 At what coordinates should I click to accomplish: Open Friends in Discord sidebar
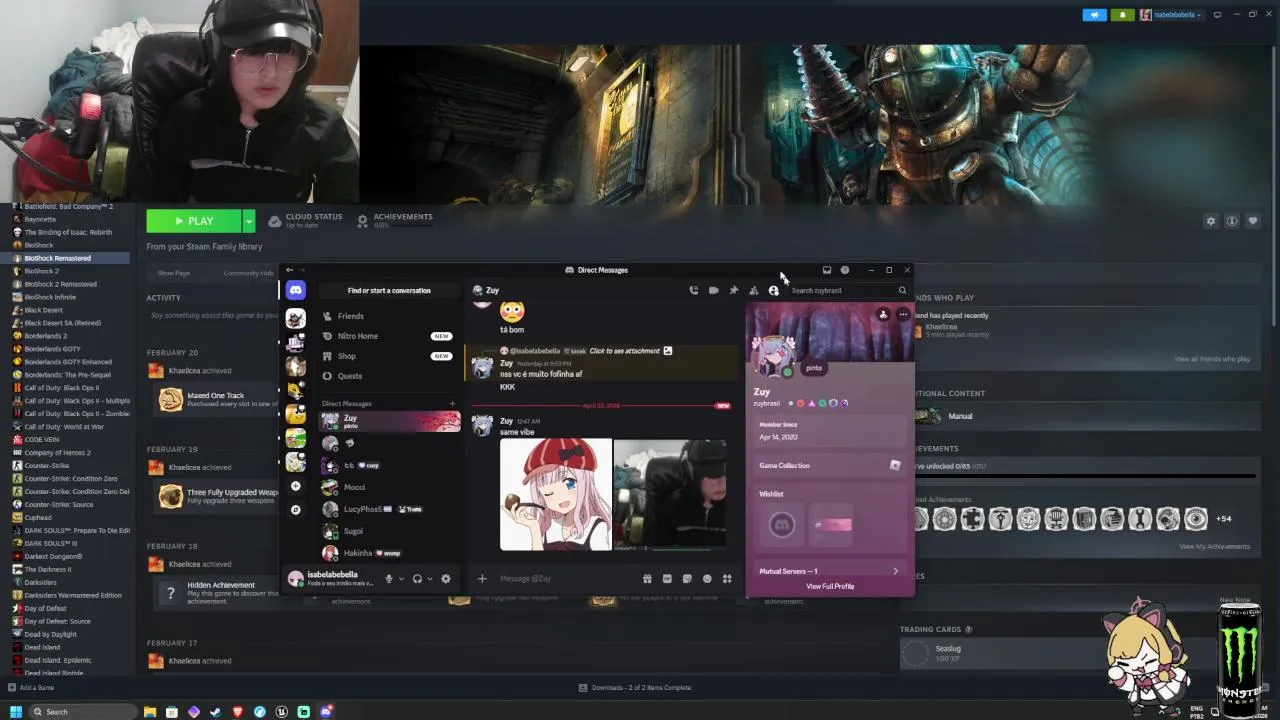pyautogui.click(x=388, y=316)
